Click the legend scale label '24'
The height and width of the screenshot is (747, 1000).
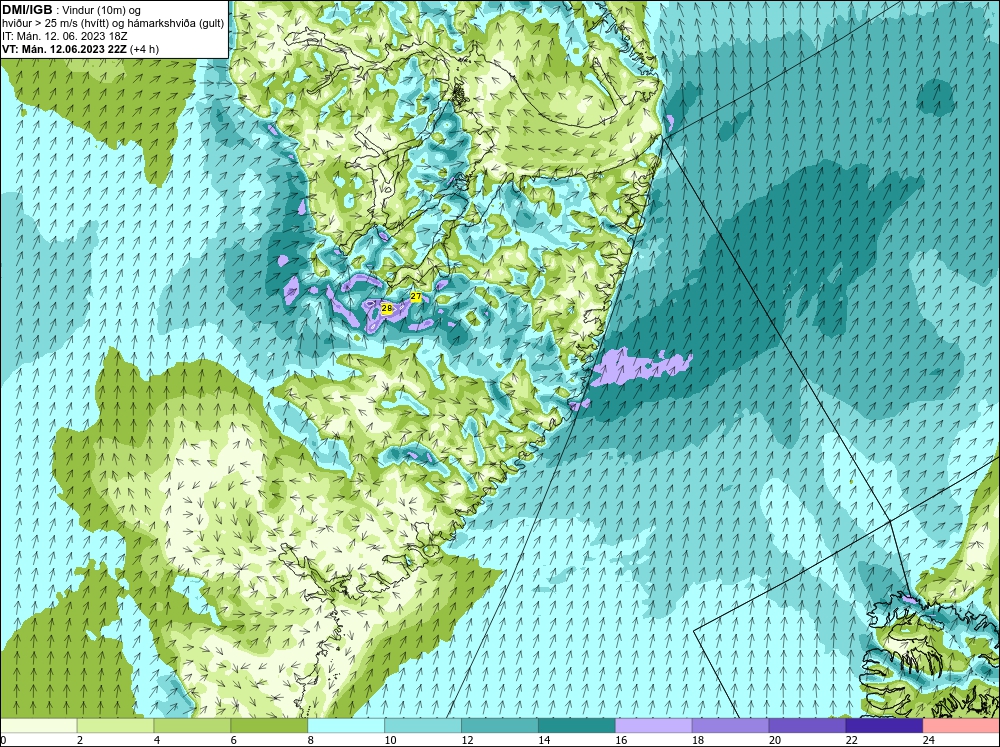[x=929, y=740]
